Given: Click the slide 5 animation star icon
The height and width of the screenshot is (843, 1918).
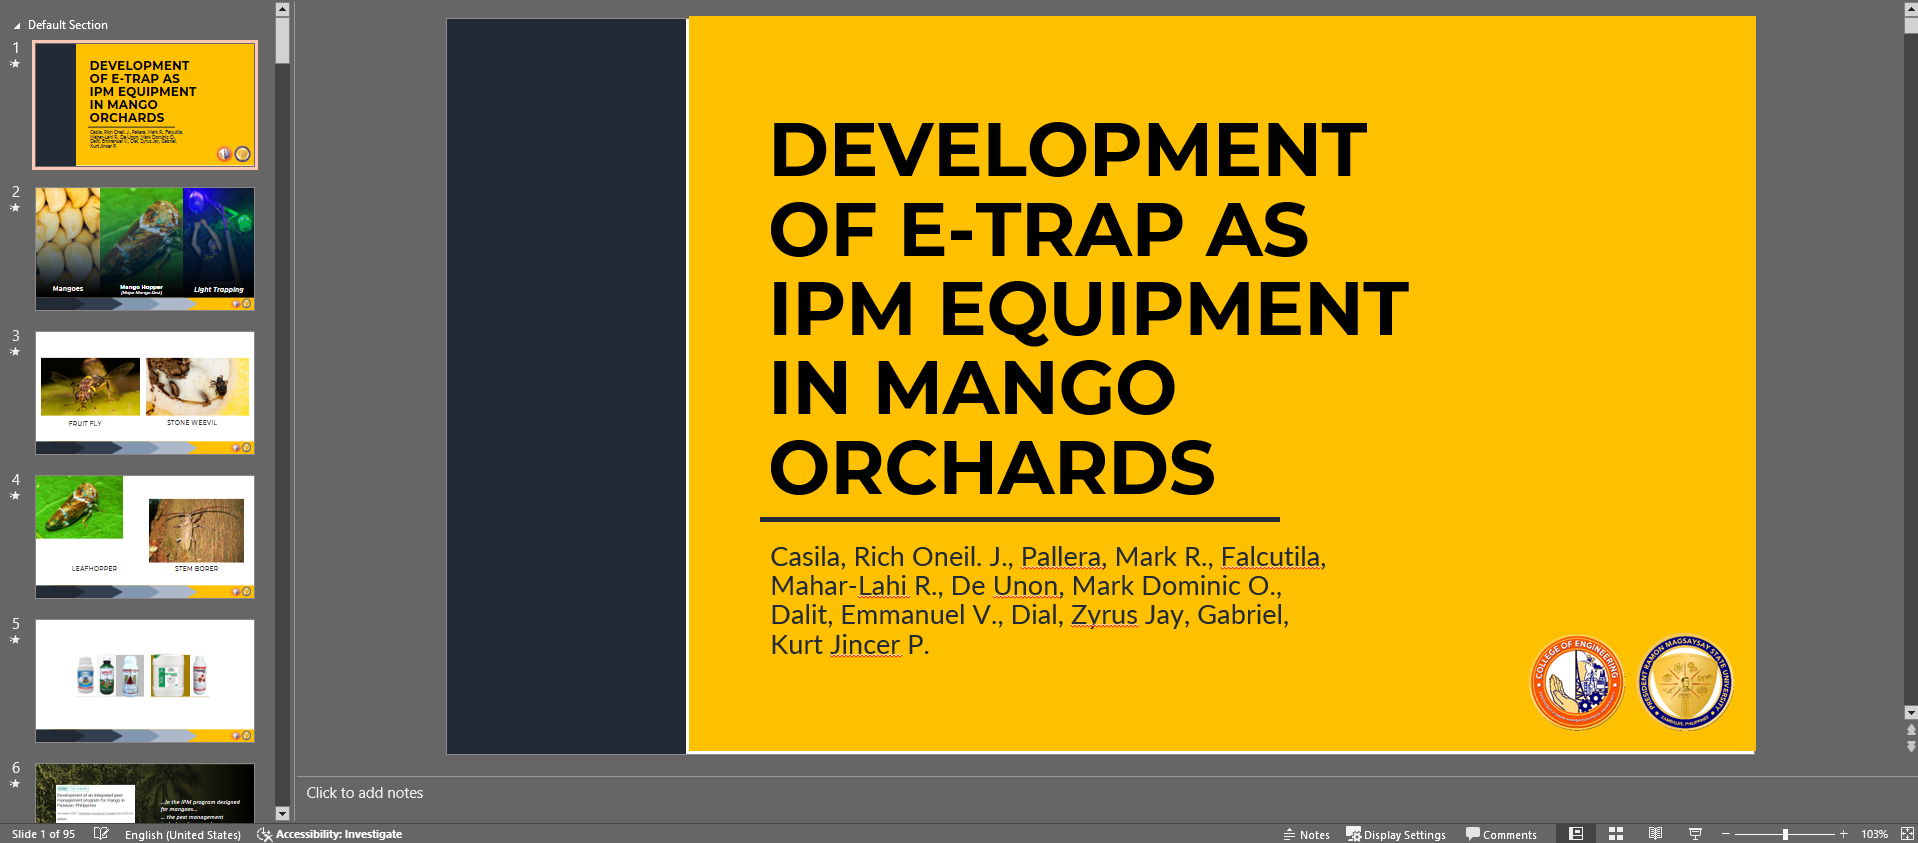Looking at the screenshot, I should [x=15, y=640].
